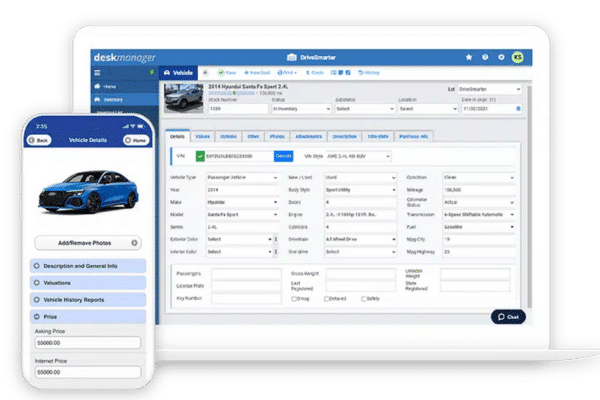The image size is (600, 400).
Task: Open the help question mark icon
Action: (x=485, y=57)
